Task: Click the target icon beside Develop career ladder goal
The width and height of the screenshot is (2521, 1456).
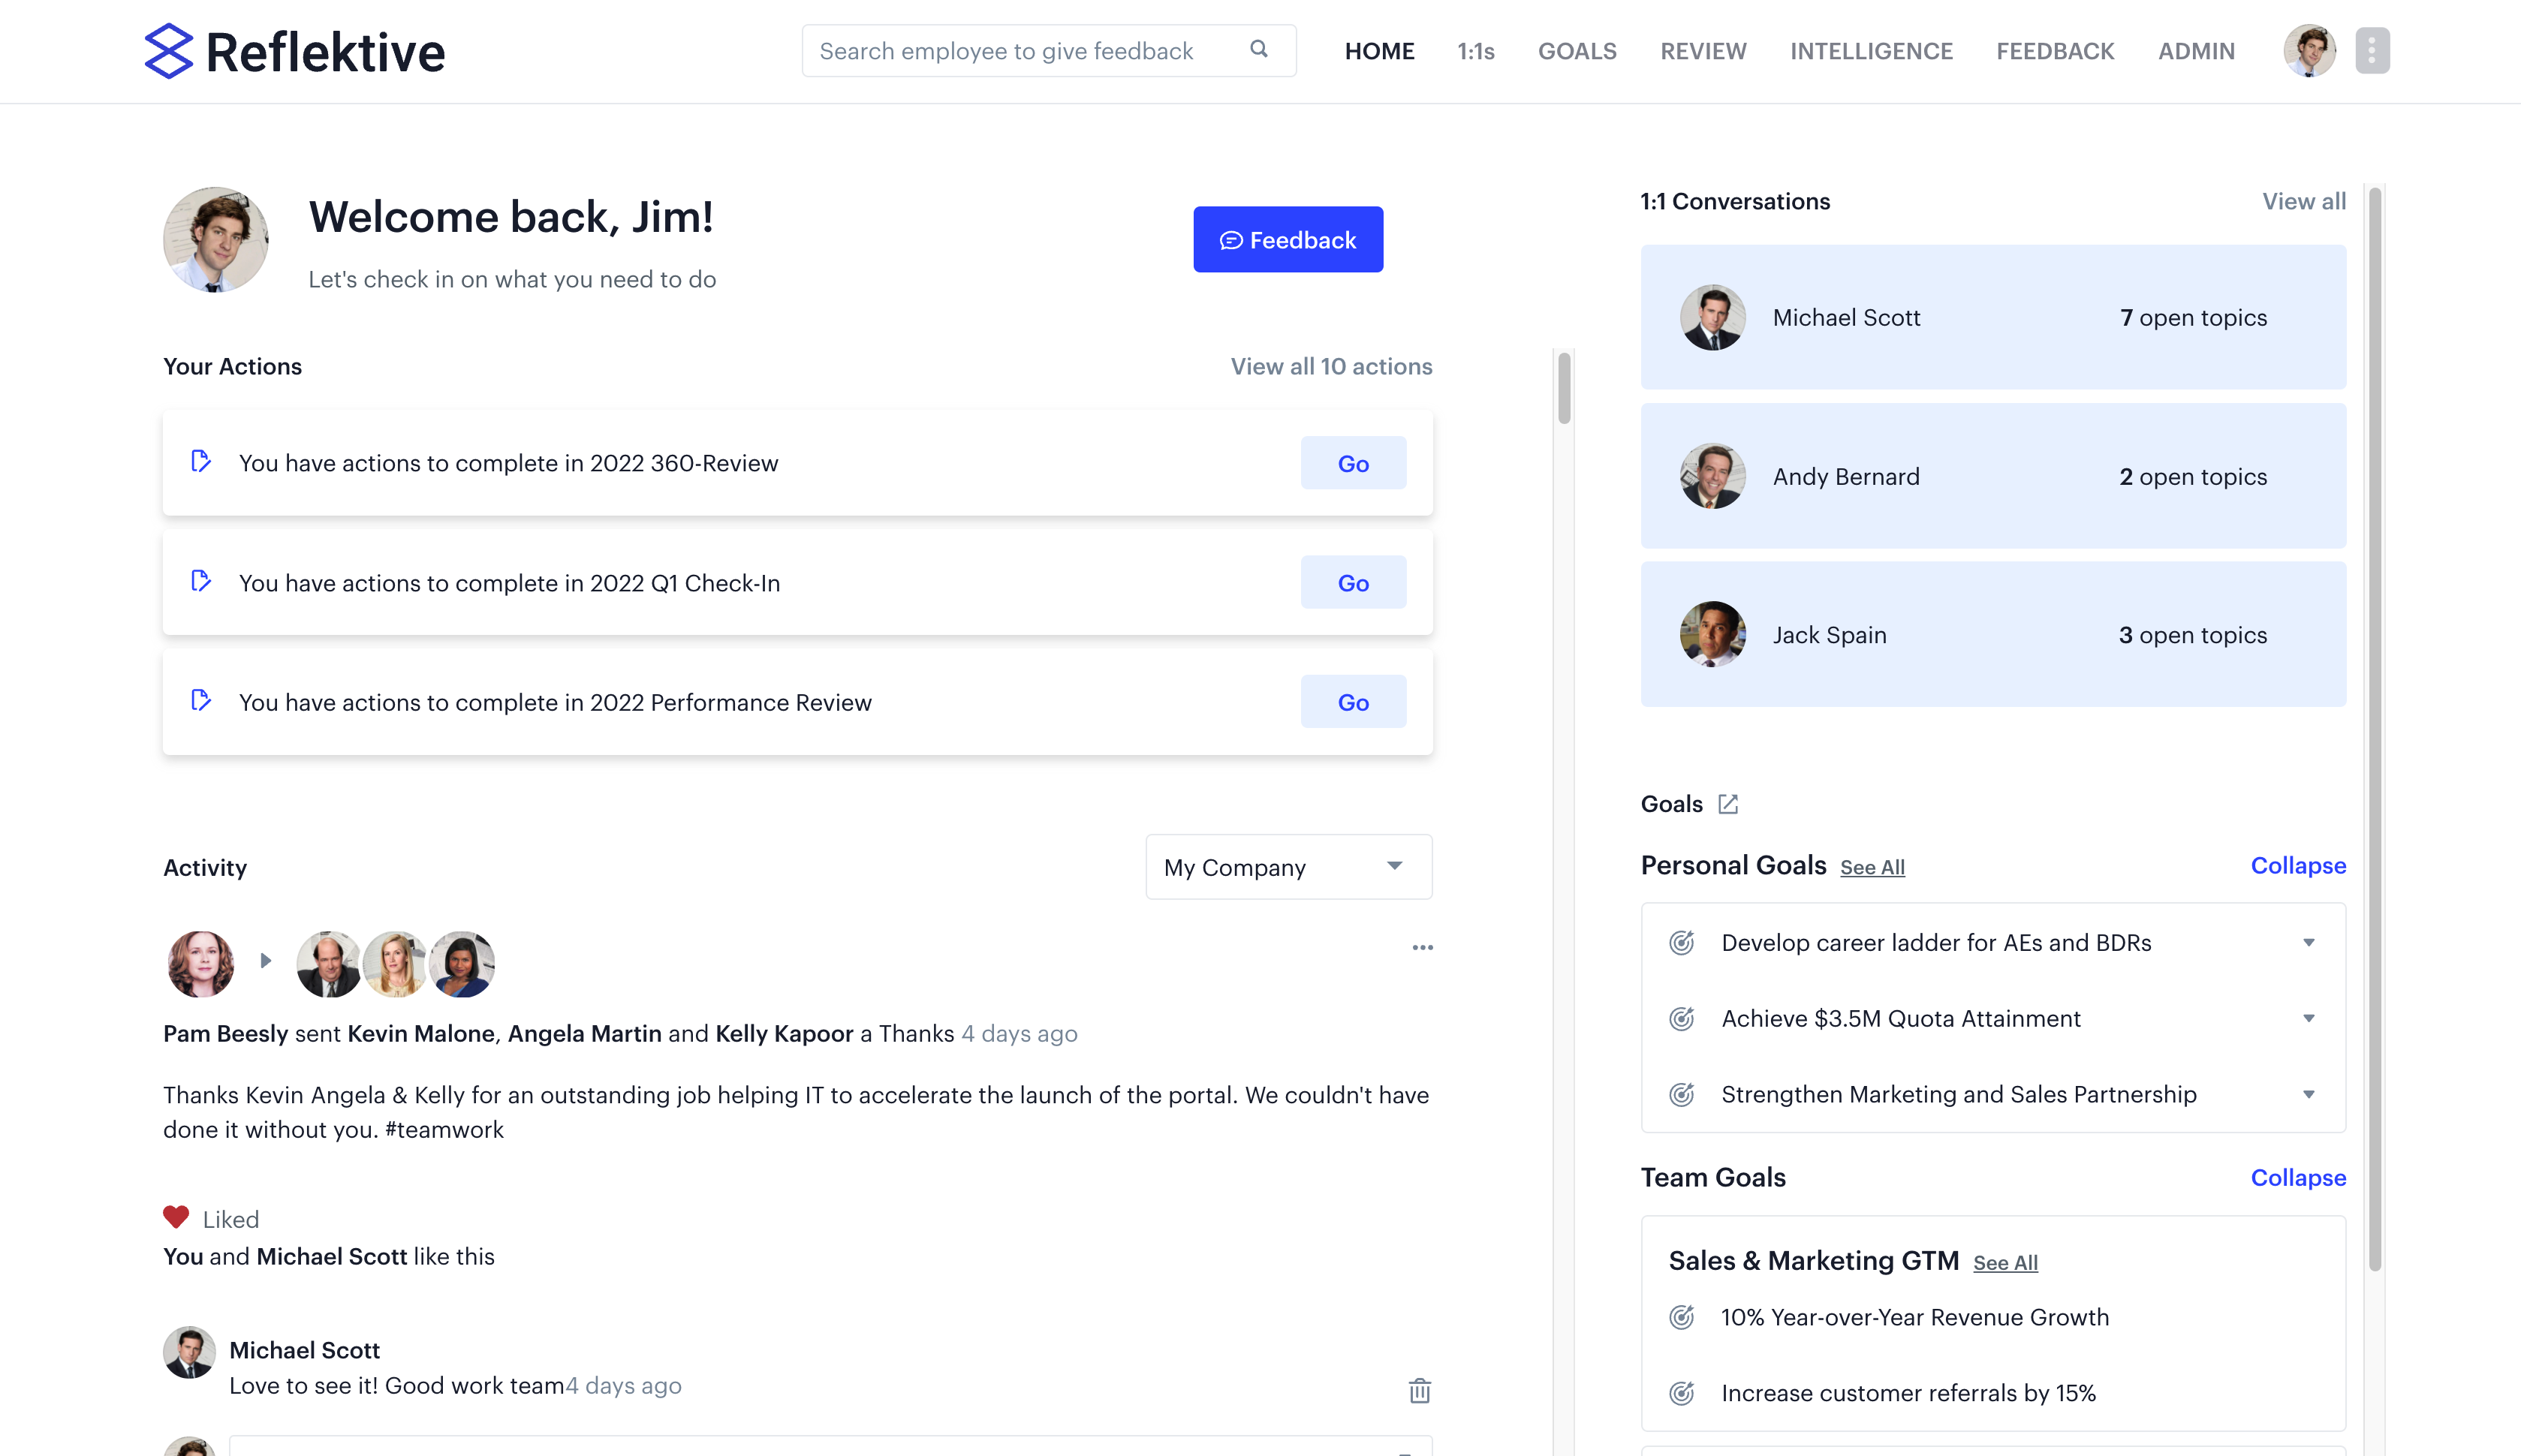Action: 1682,942
